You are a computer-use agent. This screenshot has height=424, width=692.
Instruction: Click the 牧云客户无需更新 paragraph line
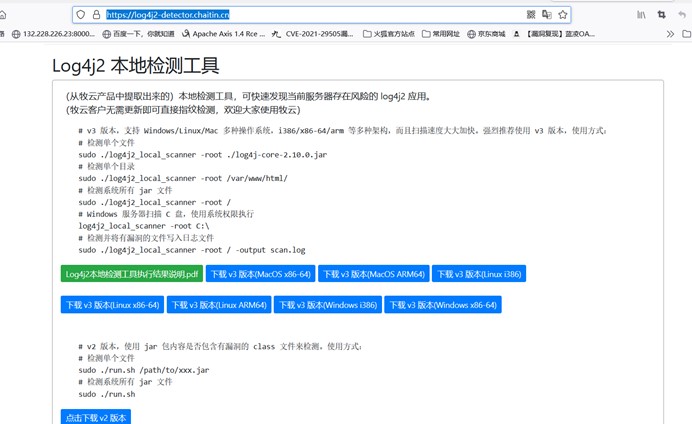[x=183, y=109]
